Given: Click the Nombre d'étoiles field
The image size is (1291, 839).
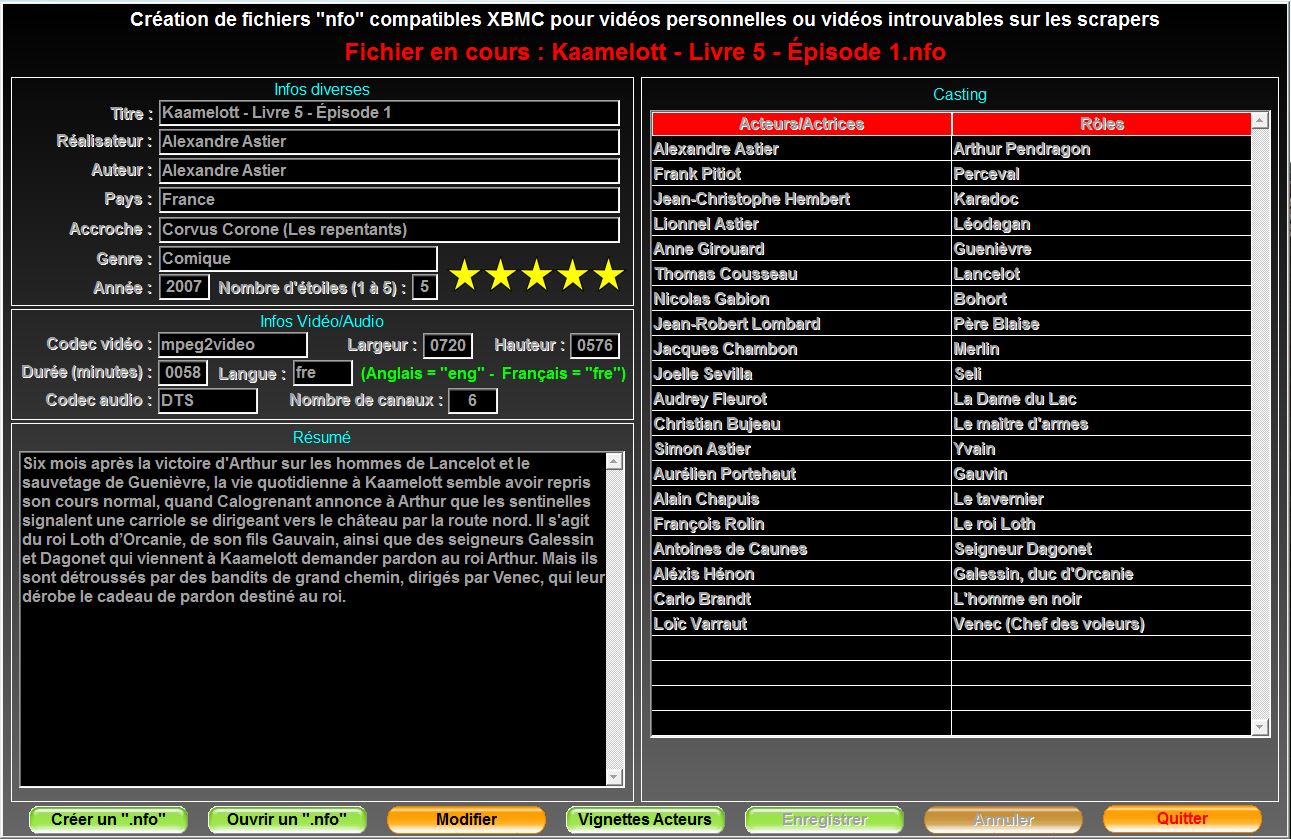Looking at the screenshot, I should (x=424, y=288).
